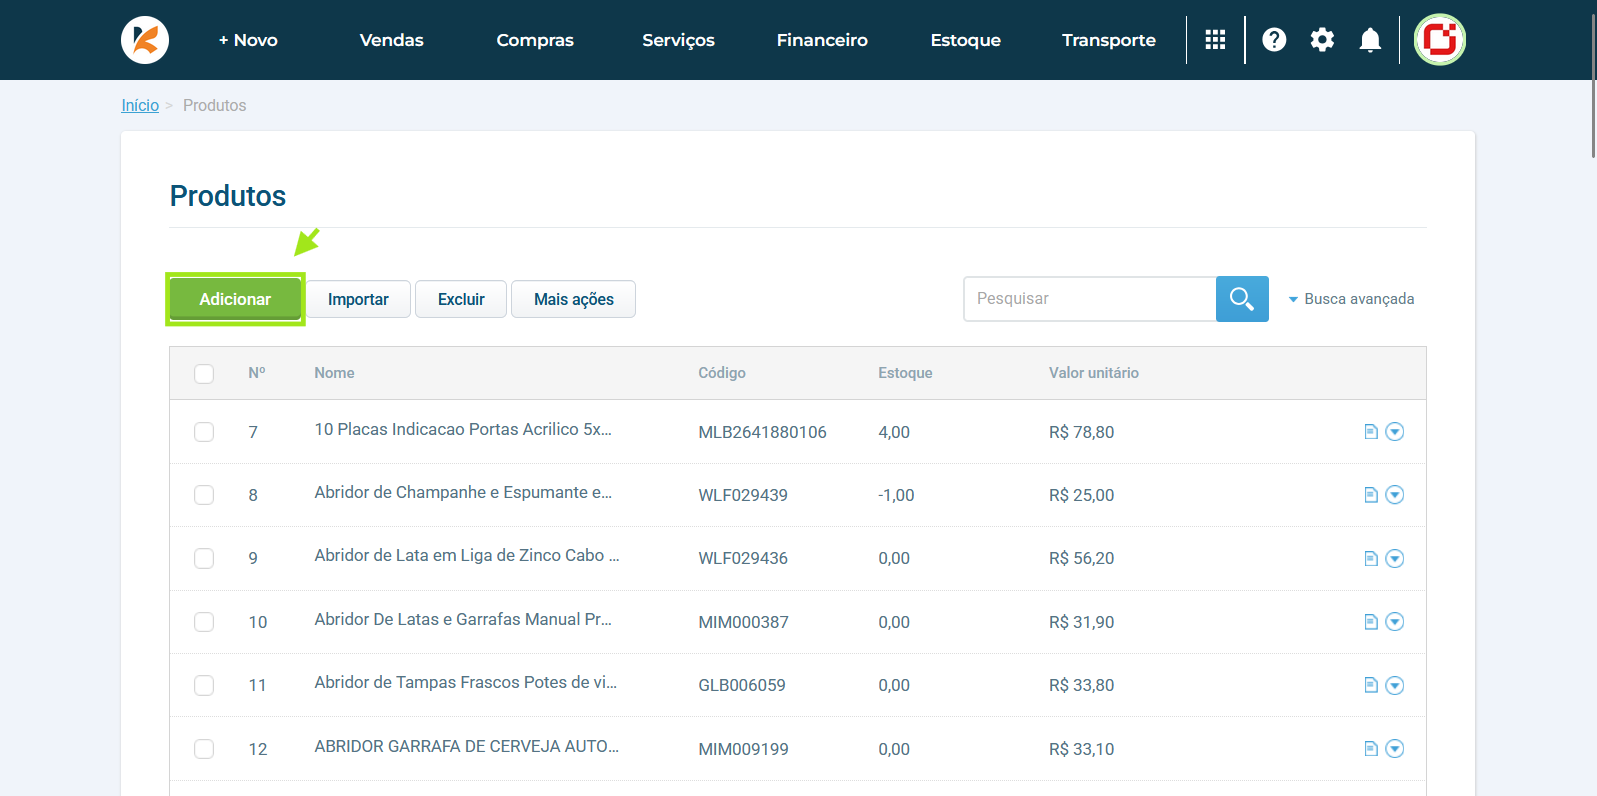Open the Financeiro menu
The image size is (1597, 796).
coord(822,40)
